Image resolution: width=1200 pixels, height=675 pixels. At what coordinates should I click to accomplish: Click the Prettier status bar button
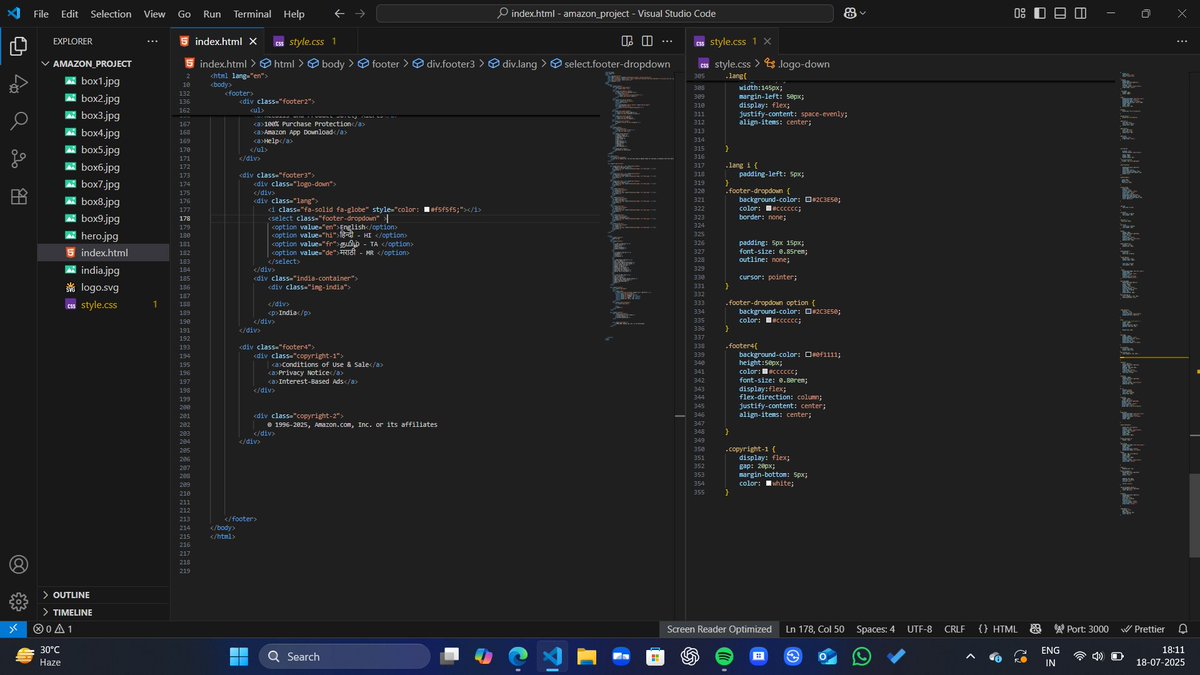[1143, 629]
